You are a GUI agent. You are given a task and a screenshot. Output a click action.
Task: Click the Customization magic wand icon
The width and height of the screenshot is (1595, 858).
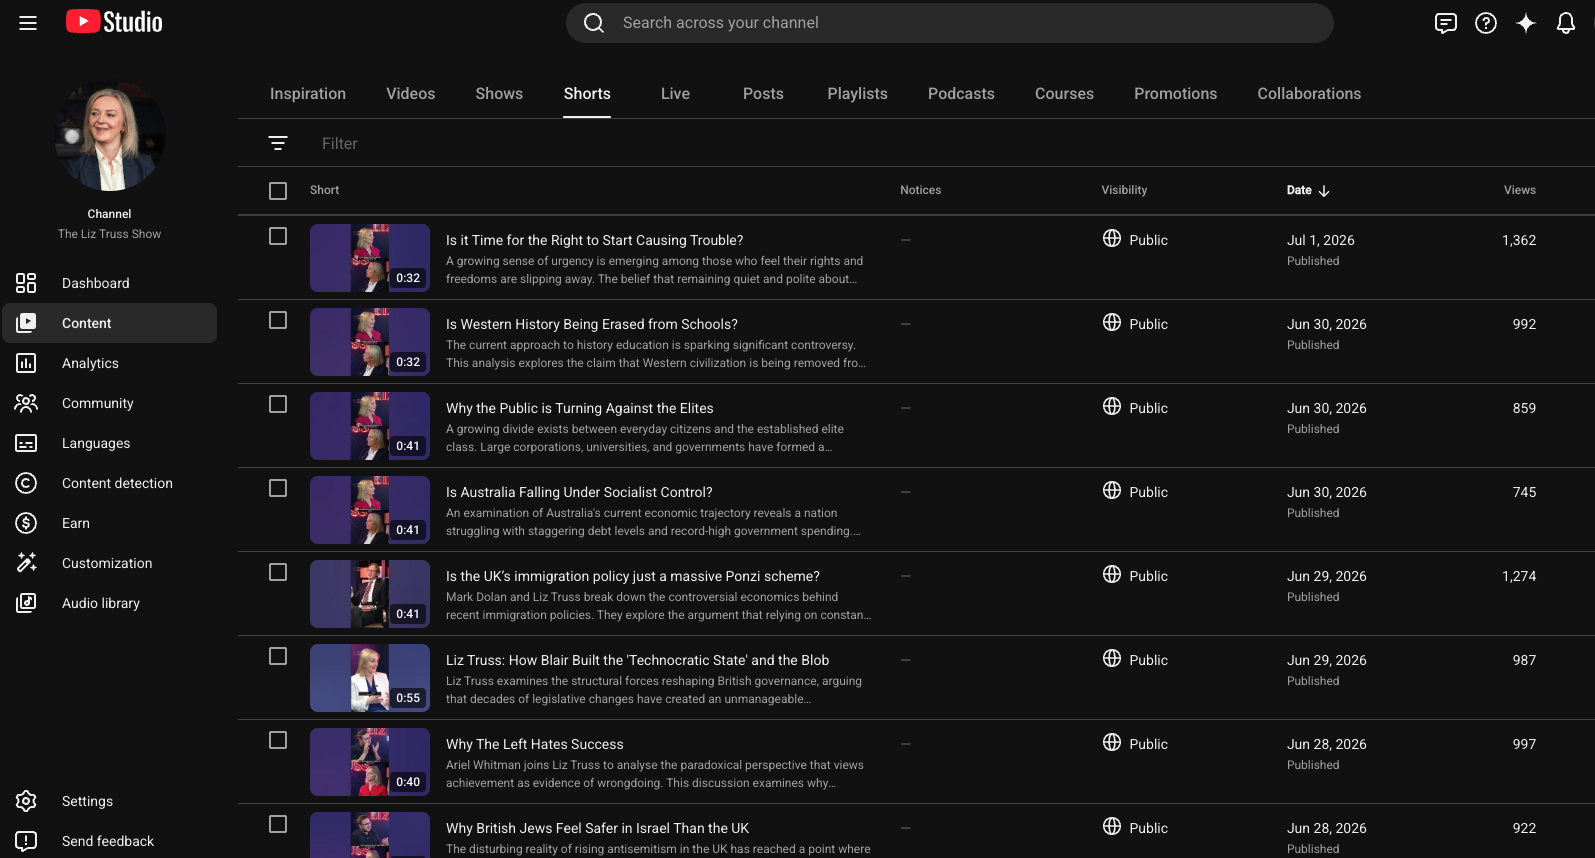click(x=26, y=563)
